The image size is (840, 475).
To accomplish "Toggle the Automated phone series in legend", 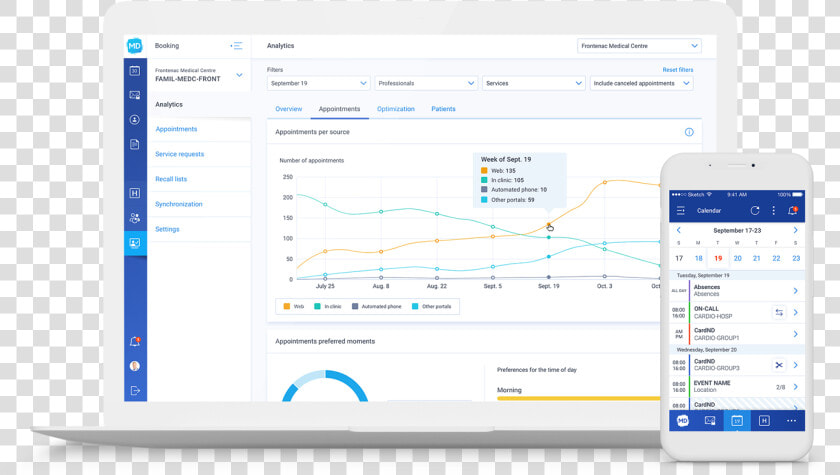I will (377, 306).
